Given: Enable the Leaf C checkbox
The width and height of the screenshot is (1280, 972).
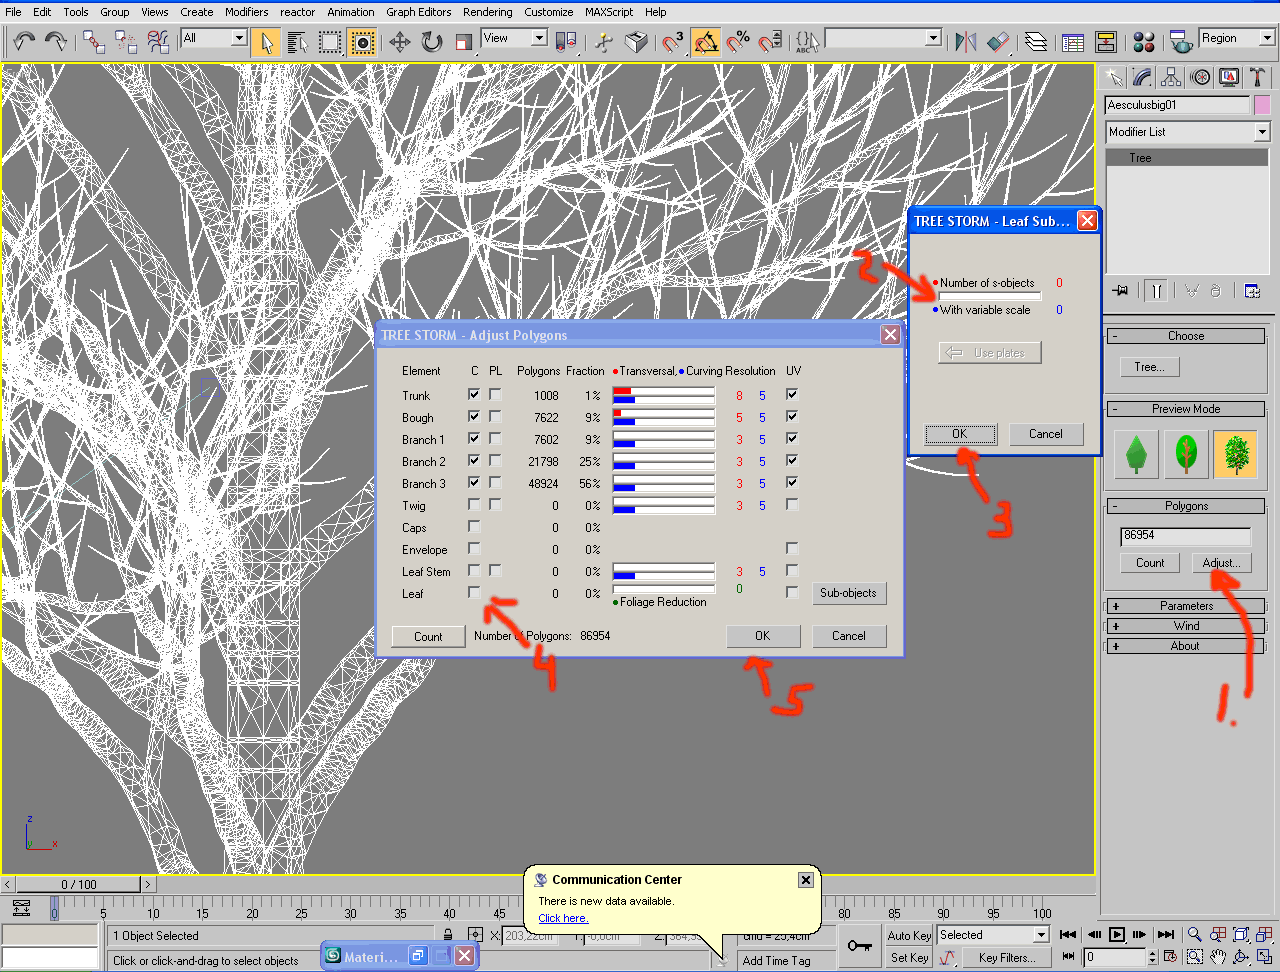Looking at the screenshot, I should pos(474,593).
